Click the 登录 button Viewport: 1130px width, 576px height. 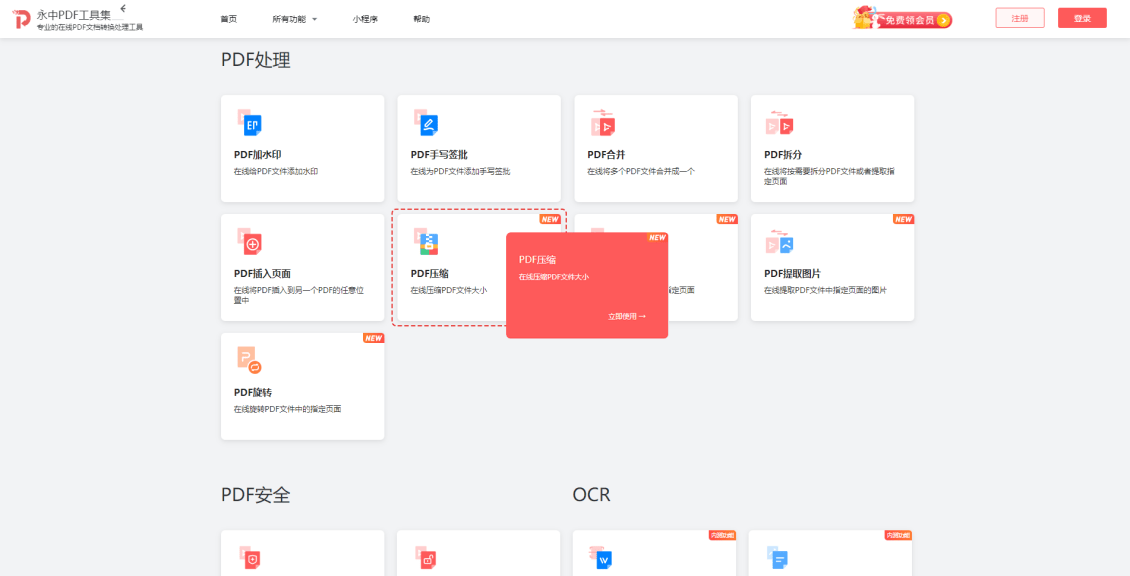click(1082, 18)
